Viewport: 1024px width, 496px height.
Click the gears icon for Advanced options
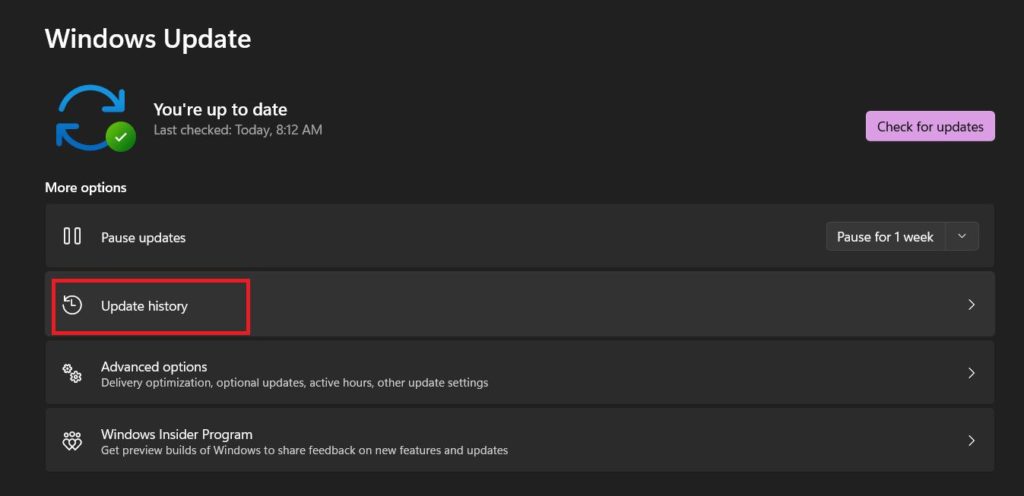point(72,373)
